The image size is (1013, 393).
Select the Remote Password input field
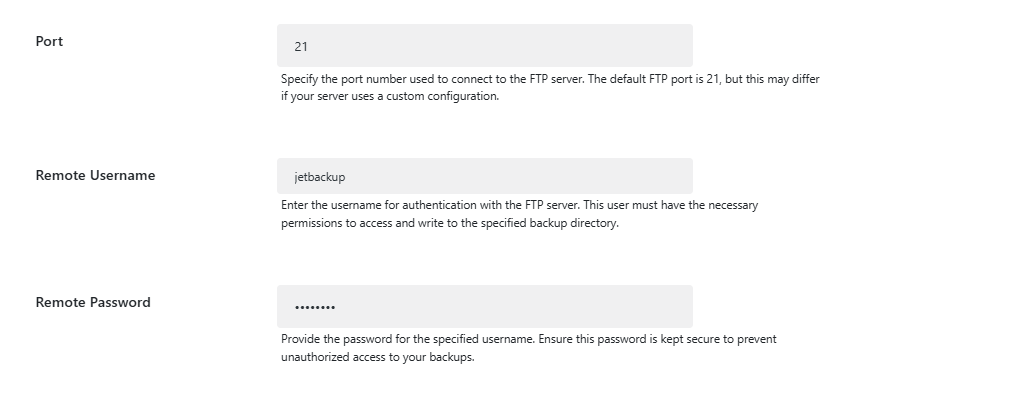click(x=485, y=306)
